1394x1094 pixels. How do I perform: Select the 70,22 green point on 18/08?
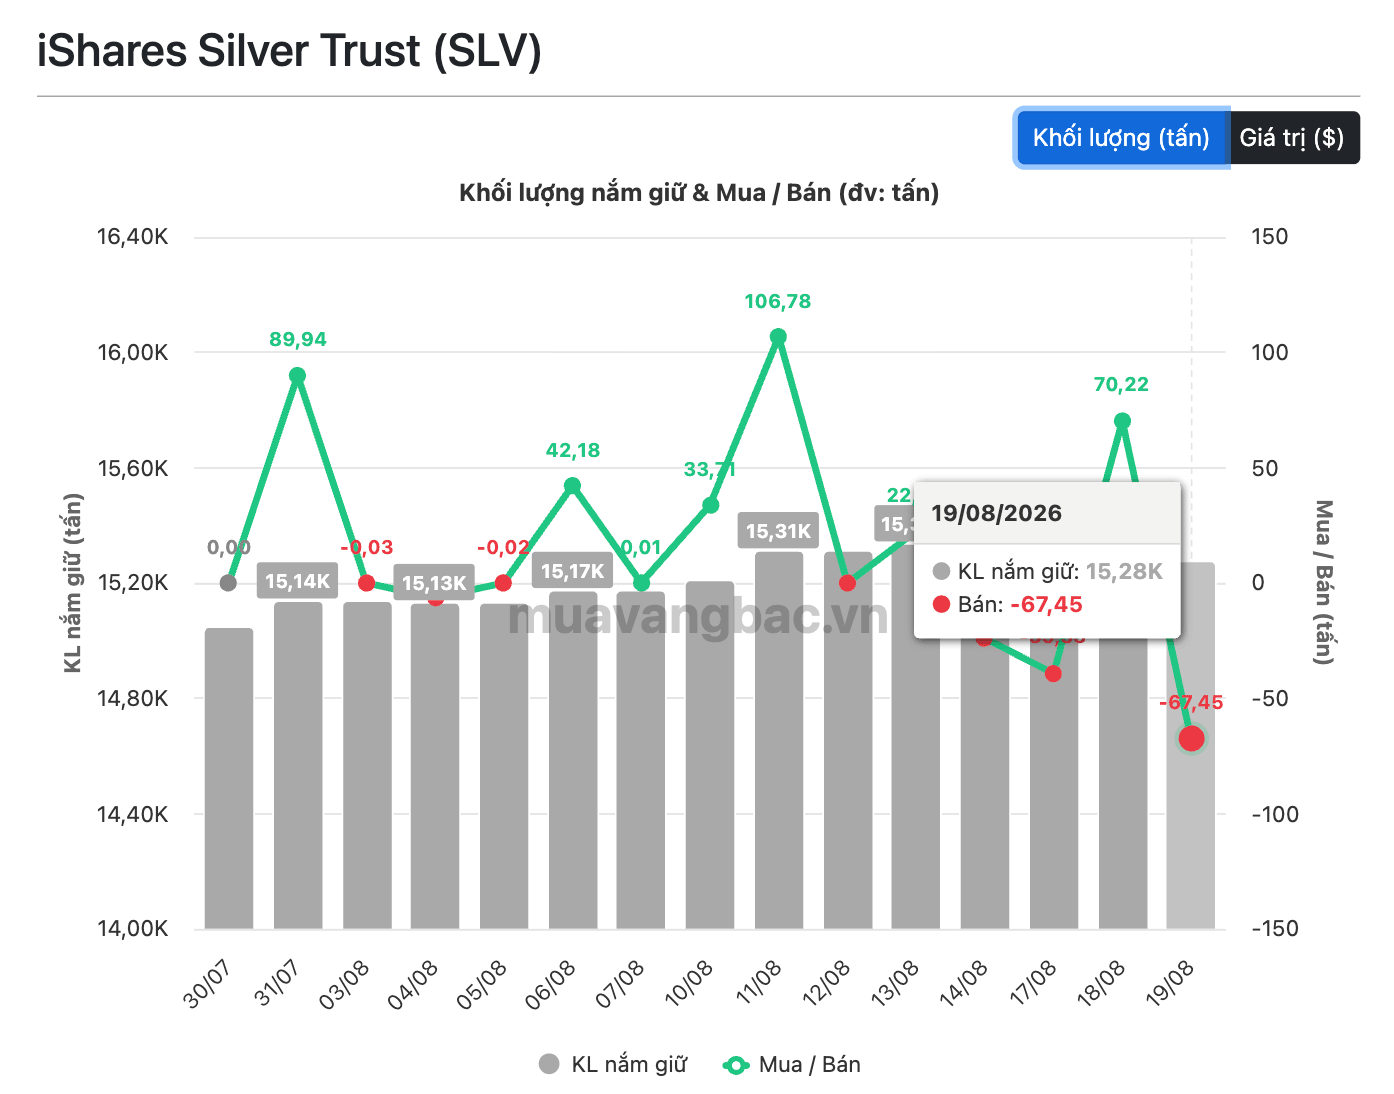(1122, 421)
